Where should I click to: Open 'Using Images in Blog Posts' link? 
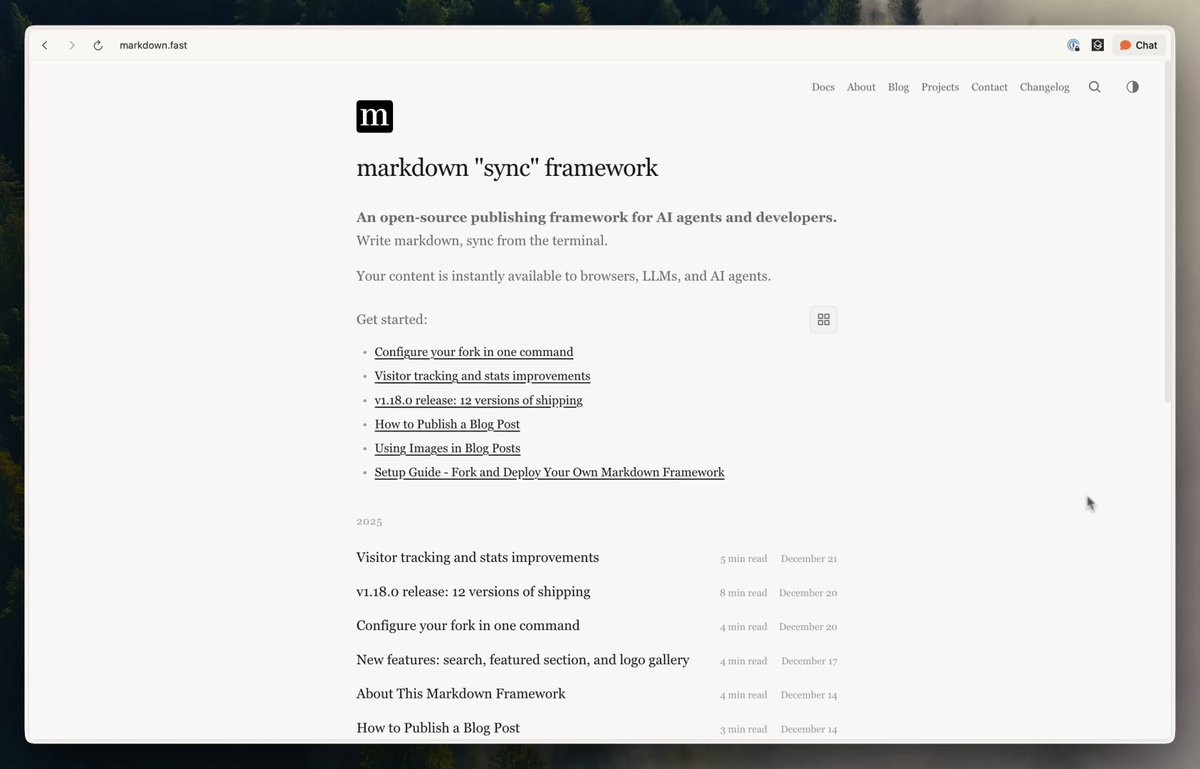pyautogui.click(x=447, y=448)
